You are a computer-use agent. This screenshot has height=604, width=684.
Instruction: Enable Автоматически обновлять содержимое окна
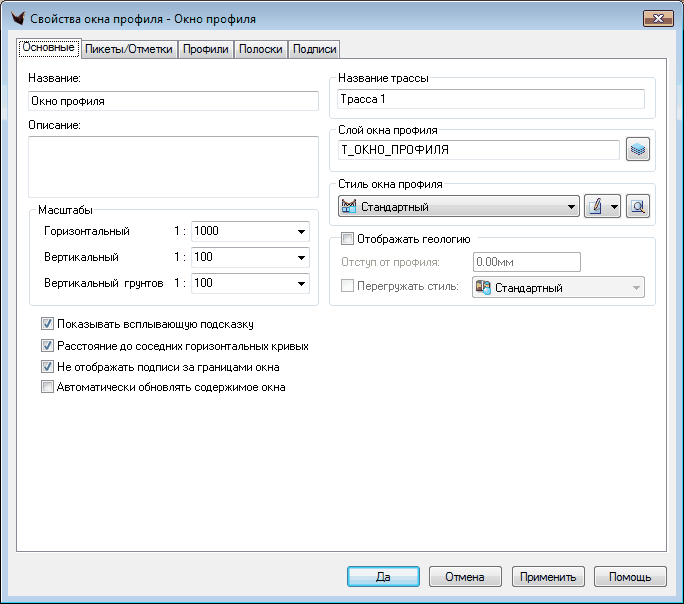coord(47,388)
